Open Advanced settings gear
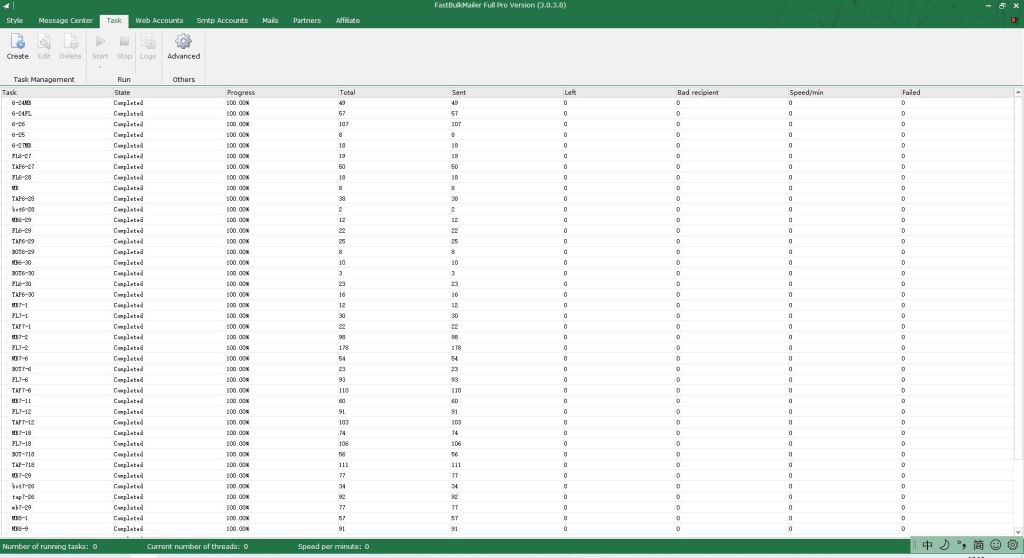Screen dimensions: 1024x558 [183, 45]
